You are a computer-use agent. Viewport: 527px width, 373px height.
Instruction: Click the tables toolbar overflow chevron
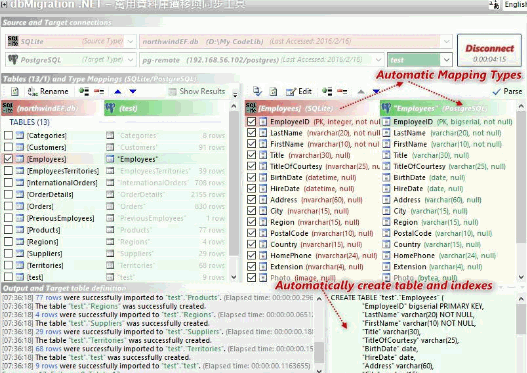235,95
